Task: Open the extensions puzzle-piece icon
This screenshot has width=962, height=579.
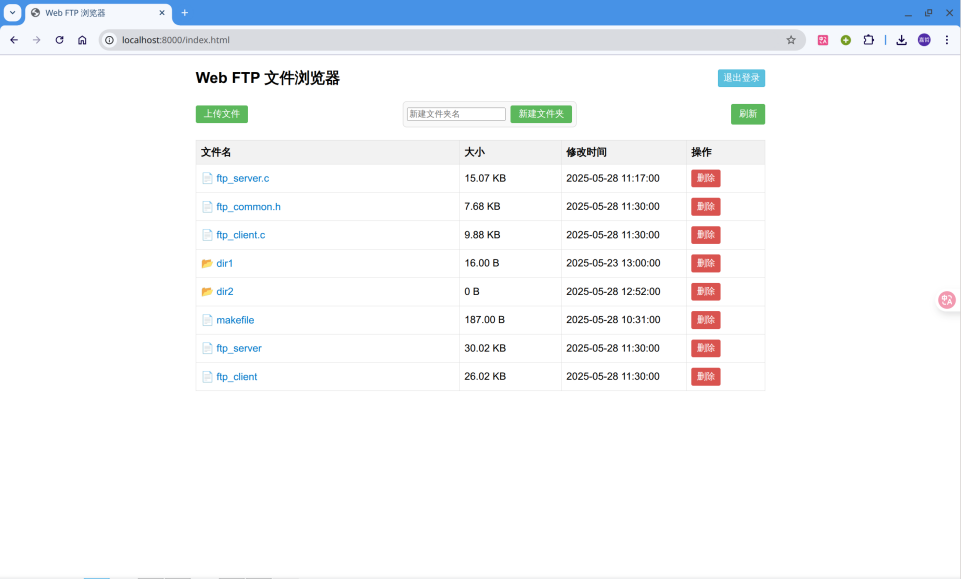Action: [x=869, y=40]
